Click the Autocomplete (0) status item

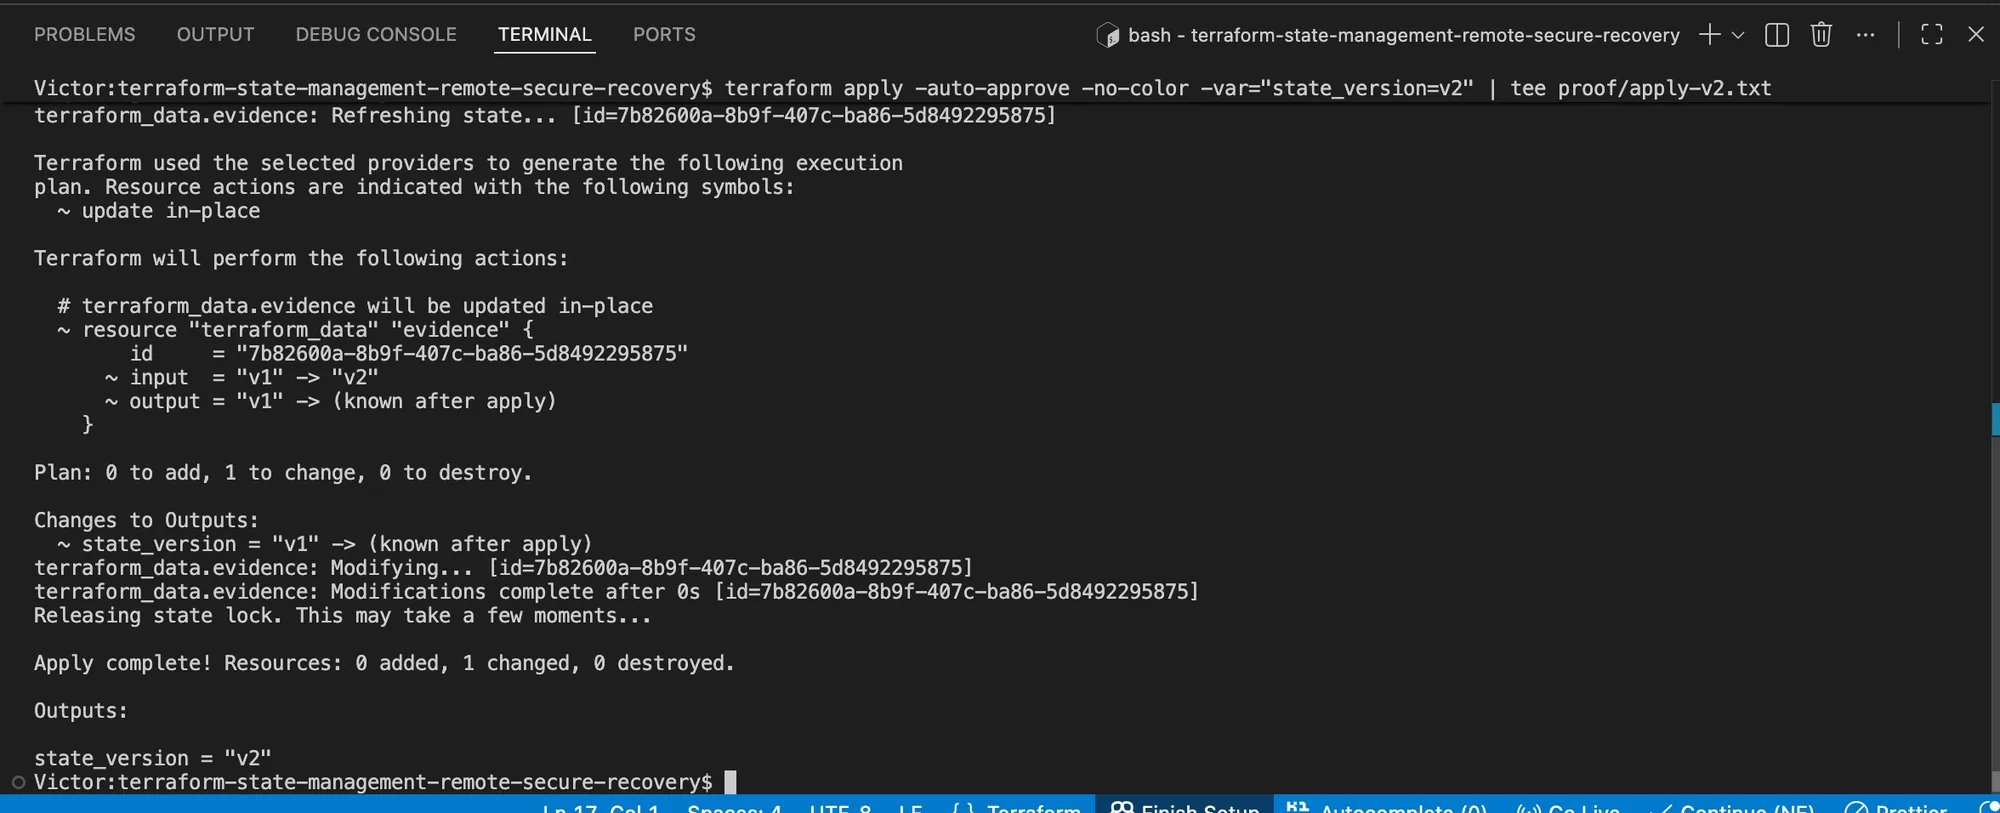pos(1387,806)
